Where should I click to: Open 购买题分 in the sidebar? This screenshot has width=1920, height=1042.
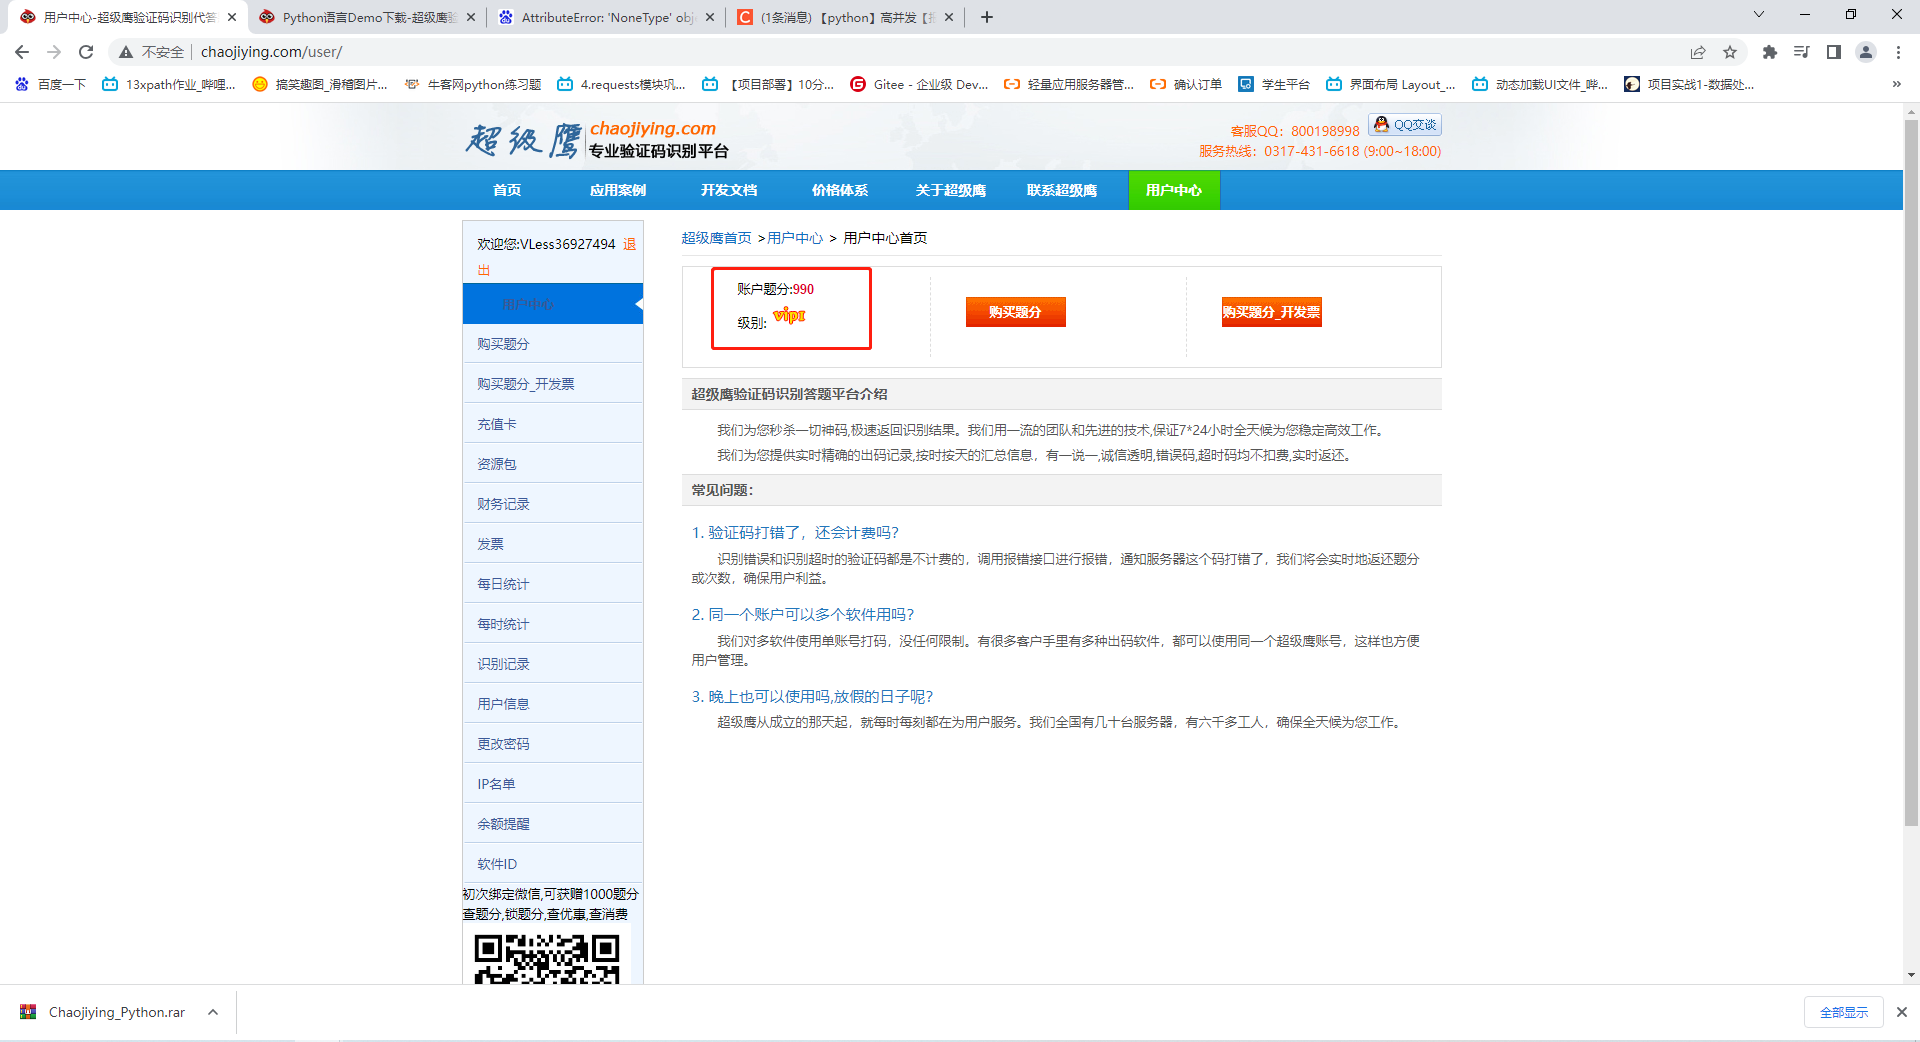tap(553, 344)
